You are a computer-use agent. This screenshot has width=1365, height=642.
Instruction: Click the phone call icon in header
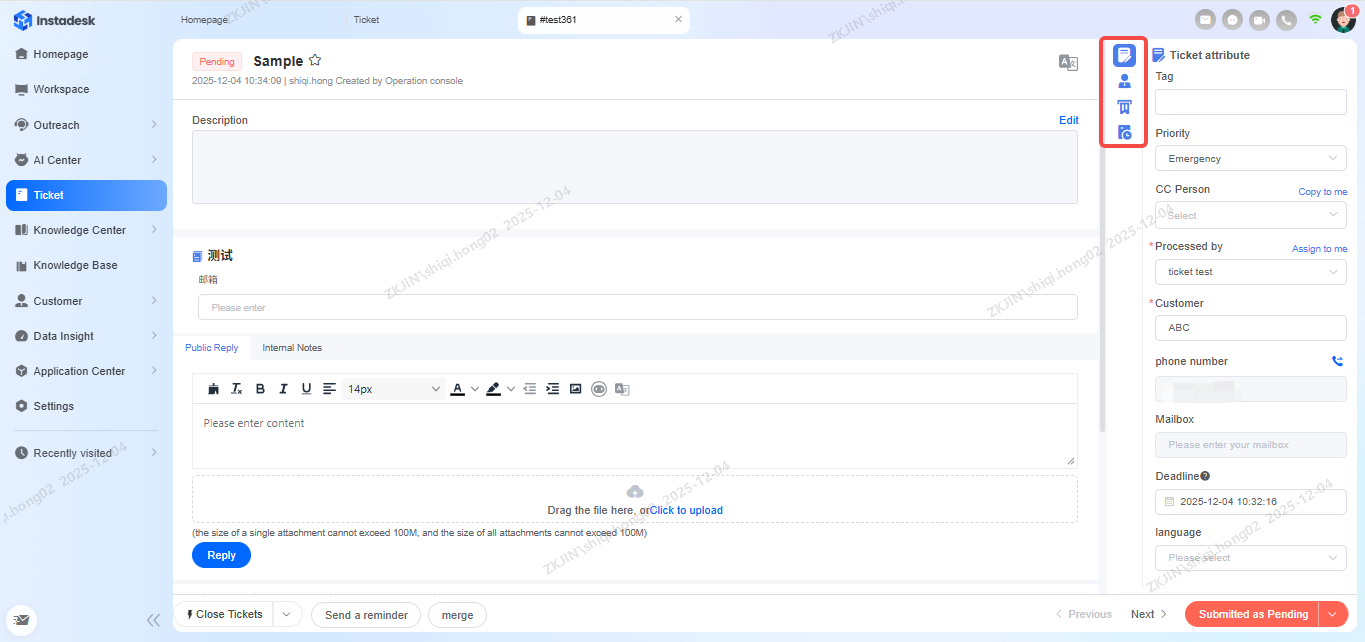coord(1286,19)
